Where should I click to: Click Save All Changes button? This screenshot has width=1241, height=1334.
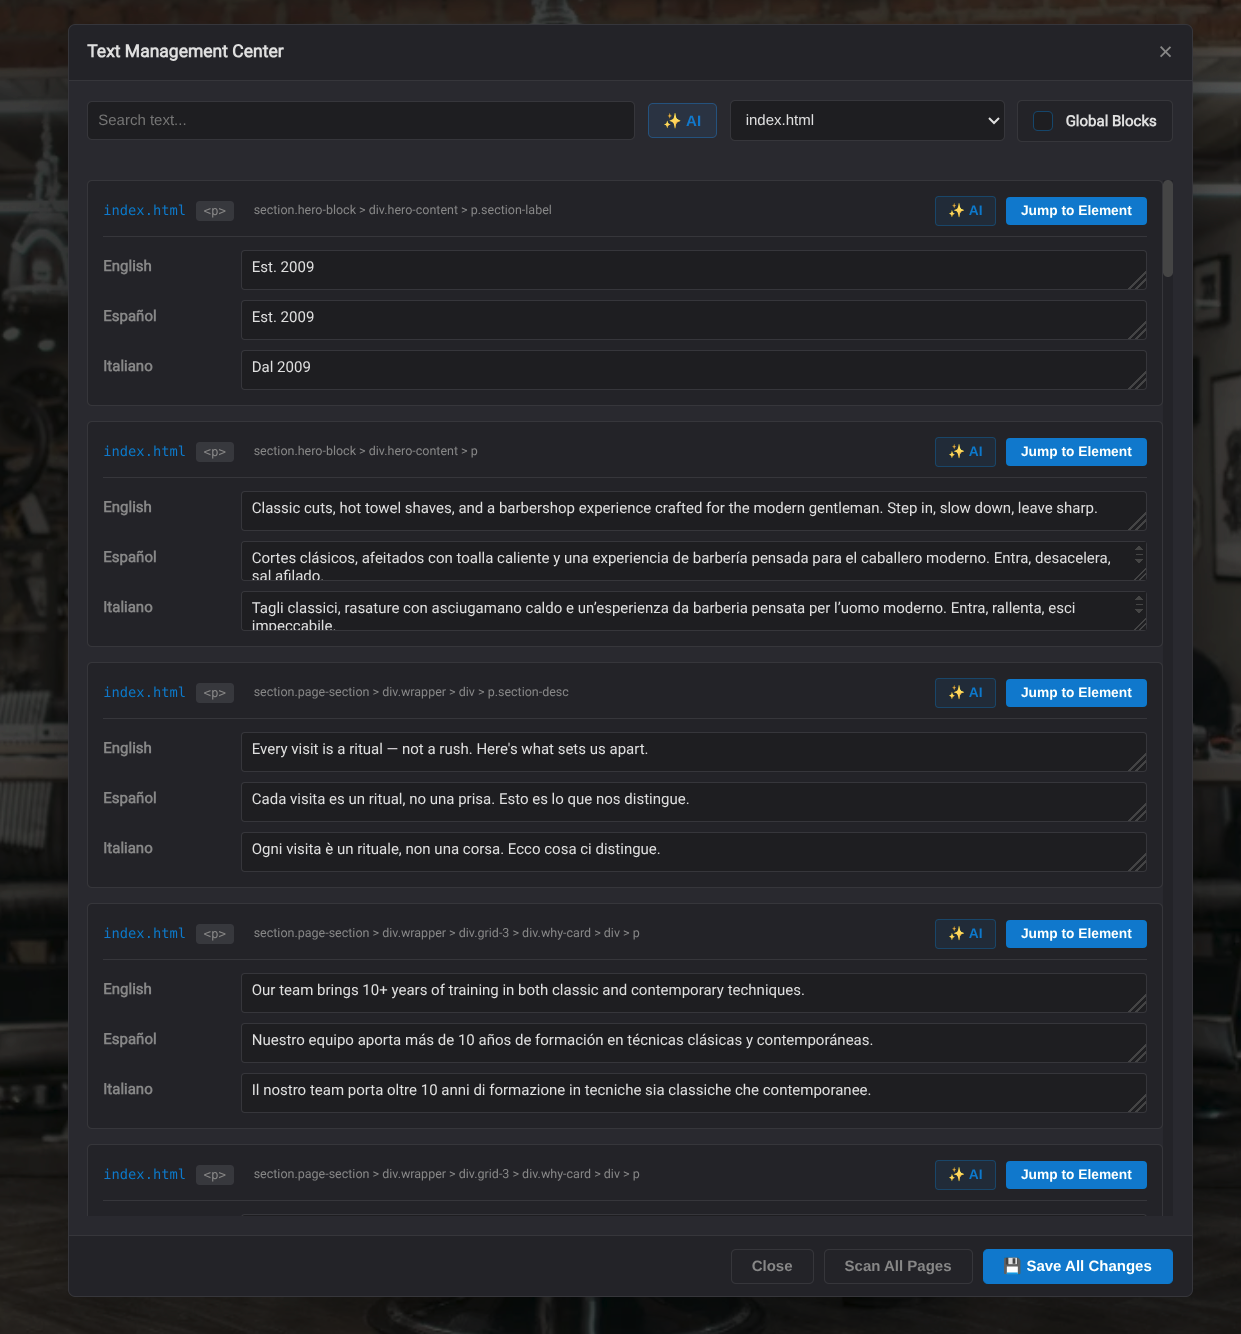pyautogui.click(x=1077, y=1266)
